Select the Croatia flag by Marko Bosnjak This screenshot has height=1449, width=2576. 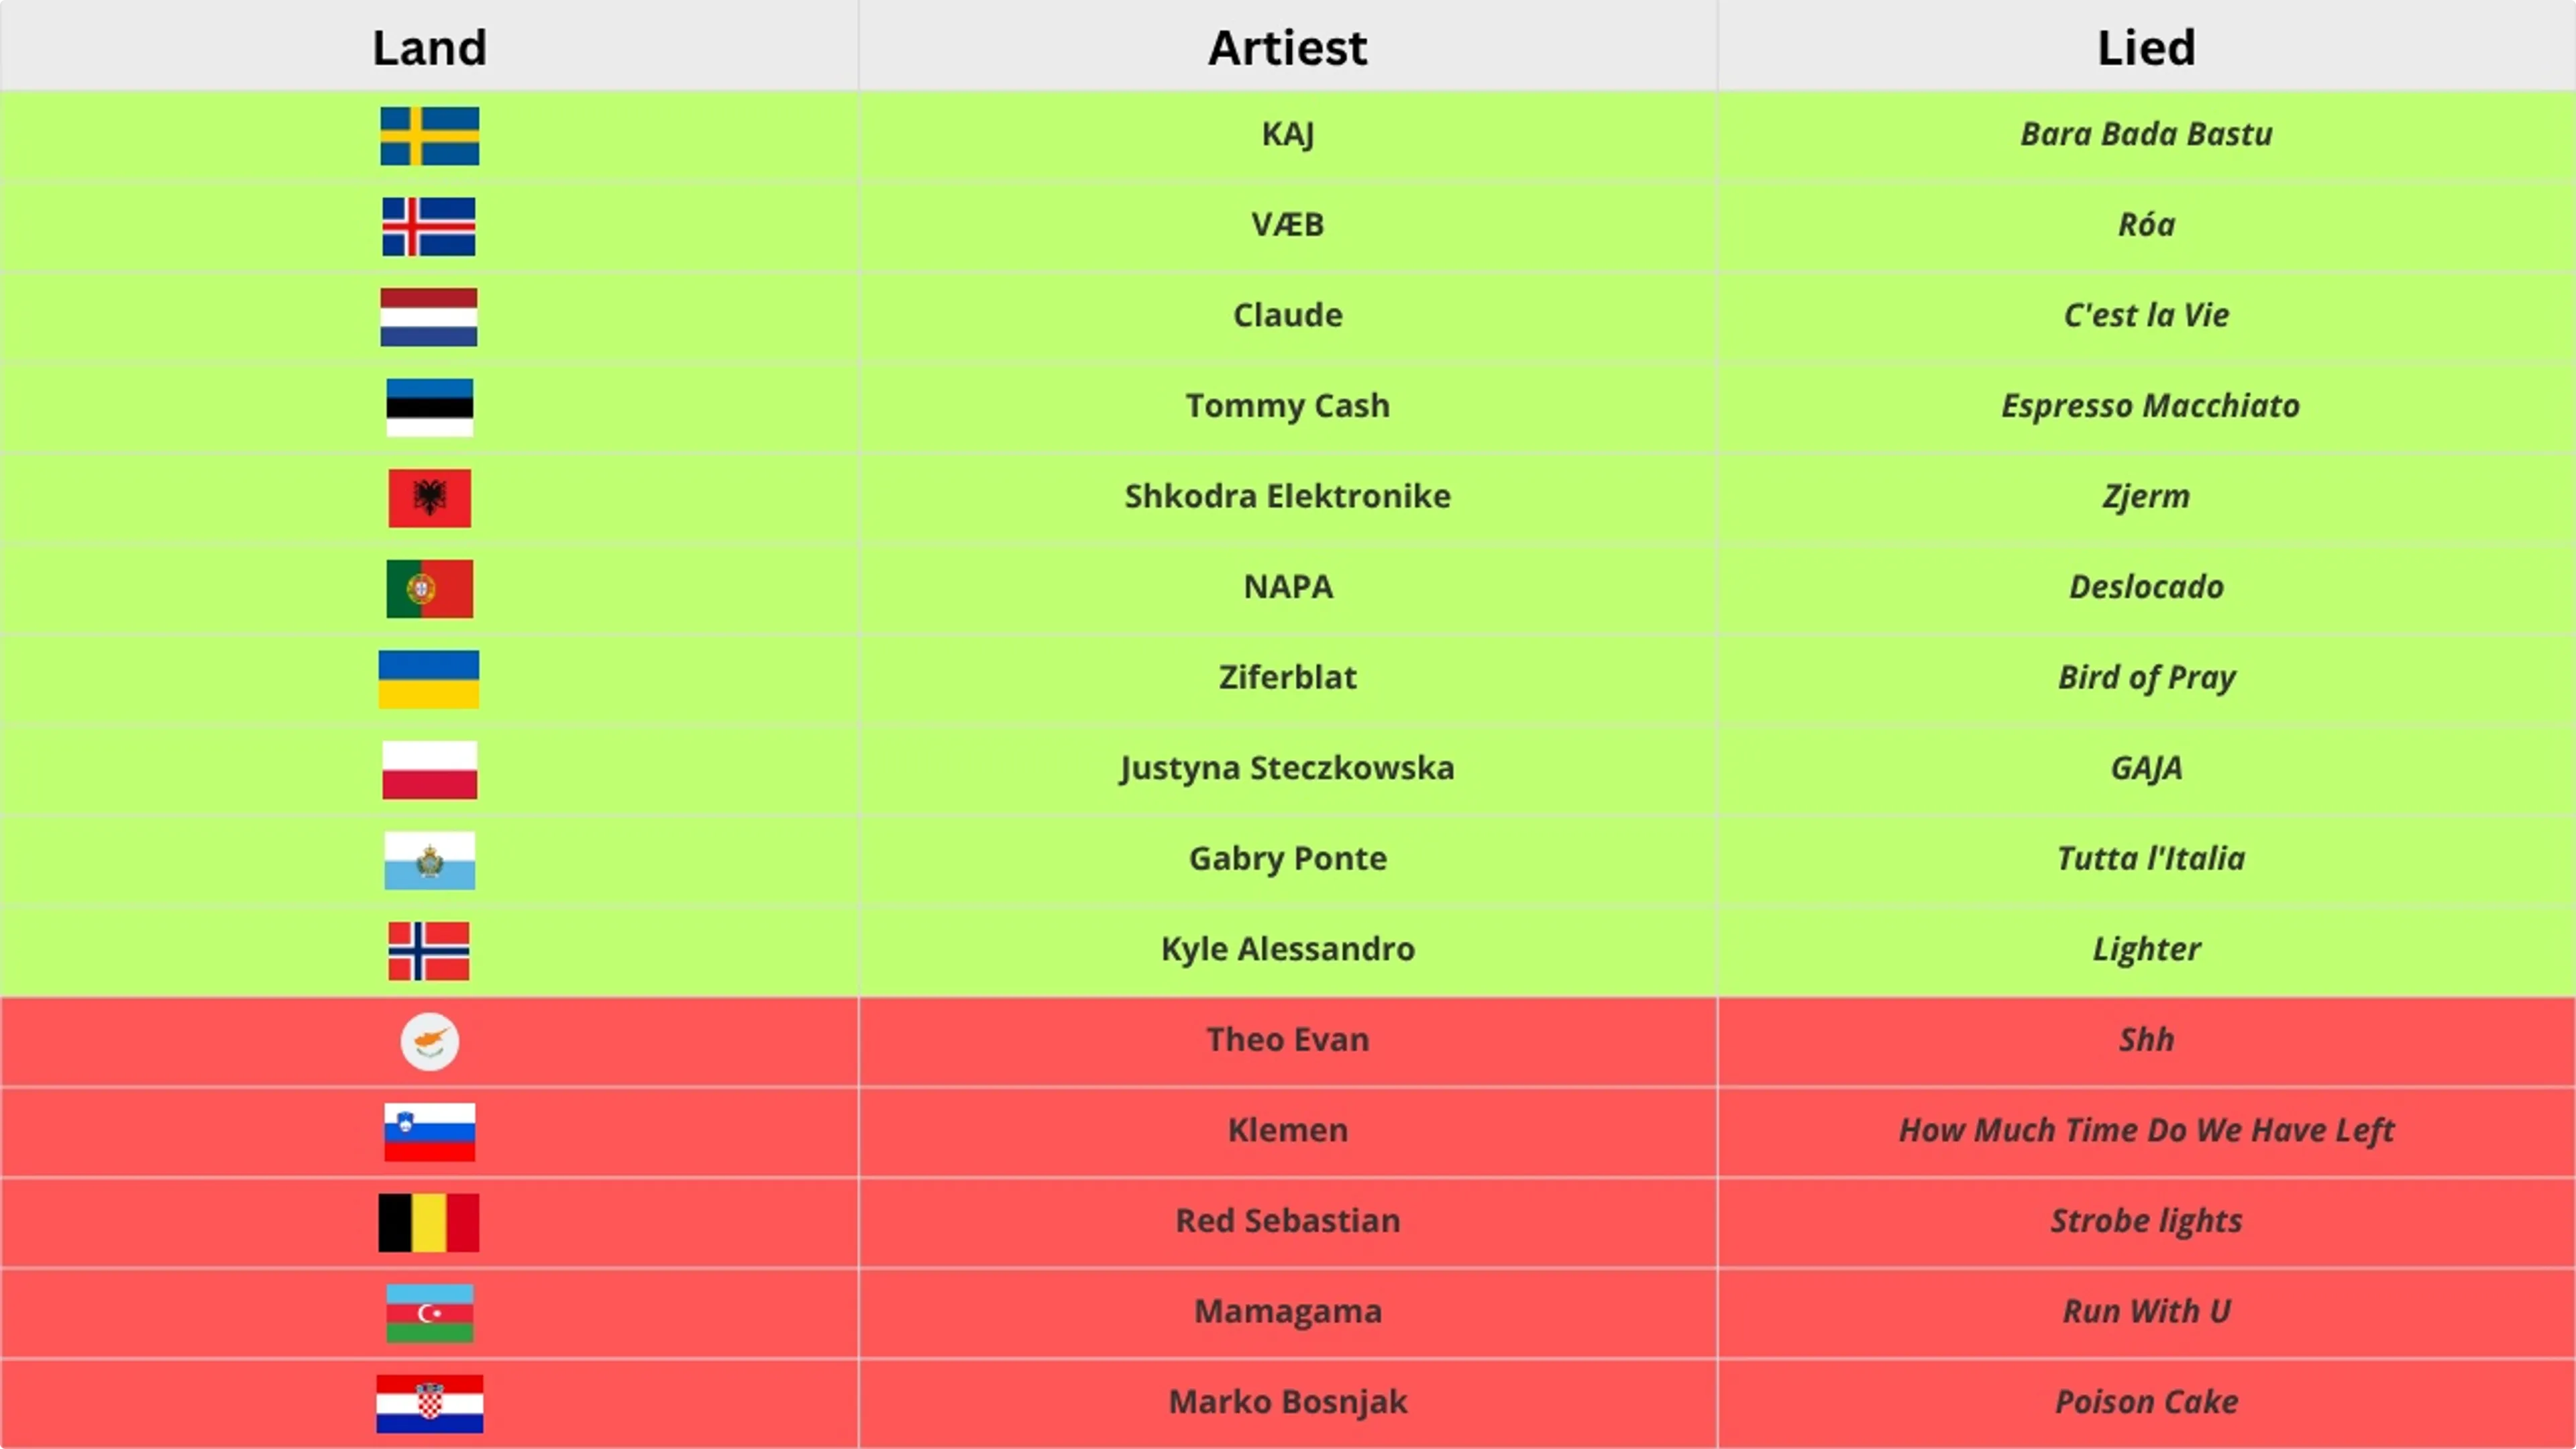point(429,1404)
